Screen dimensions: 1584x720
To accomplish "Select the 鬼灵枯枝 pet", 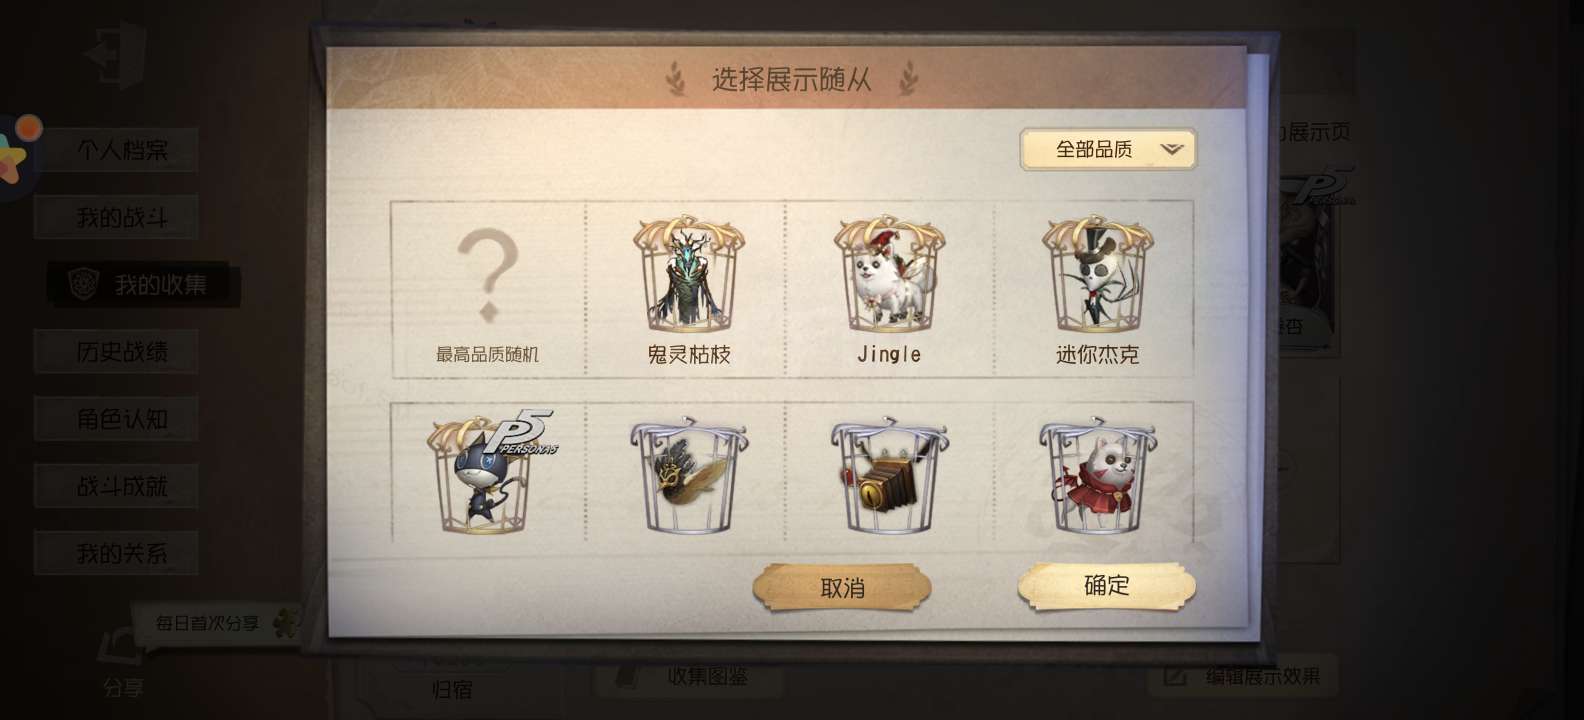I will (688, 289).
